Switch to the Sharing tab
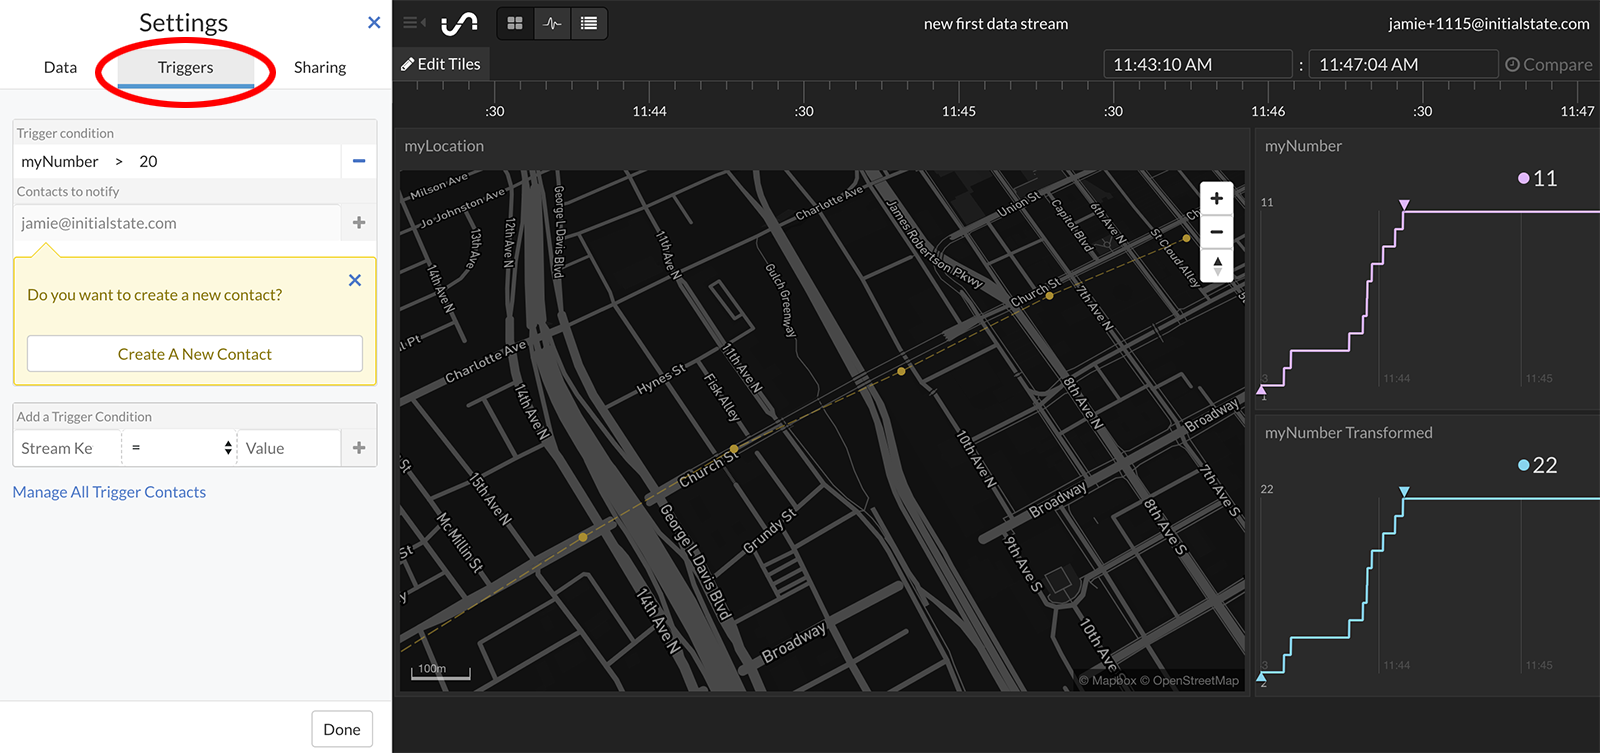The height and width of the screenshot is (753, 1600). [x=320, y=67]
